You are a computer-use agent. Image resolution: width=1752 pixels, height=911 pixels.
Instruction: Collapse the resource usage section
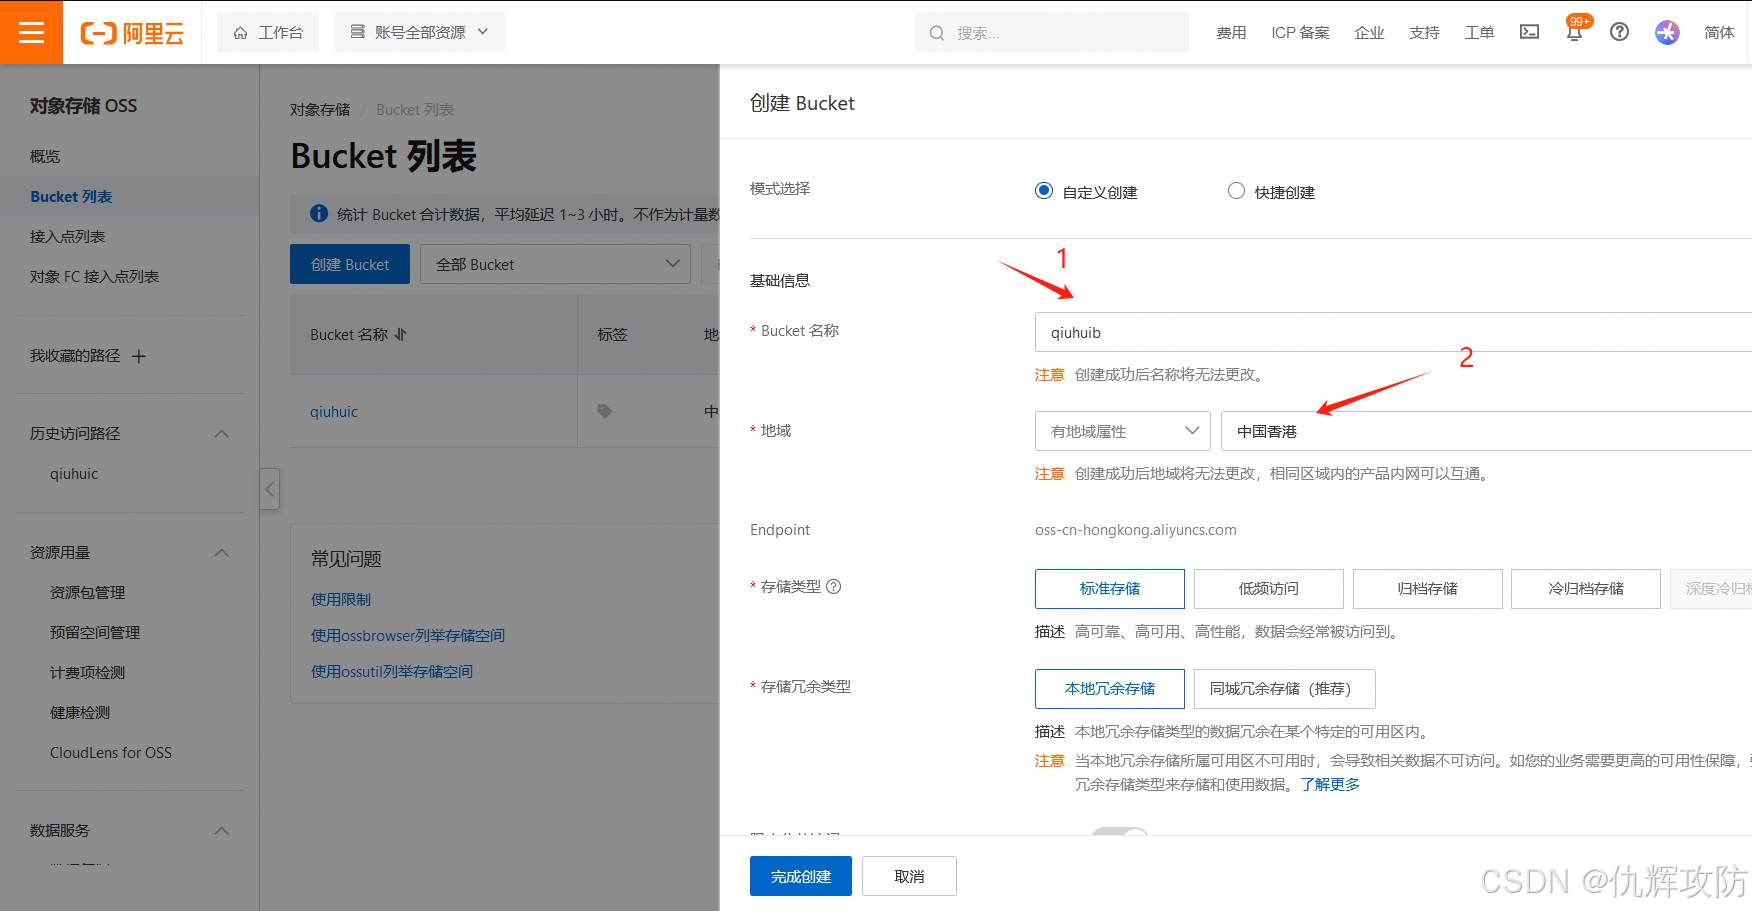(222, 553)
